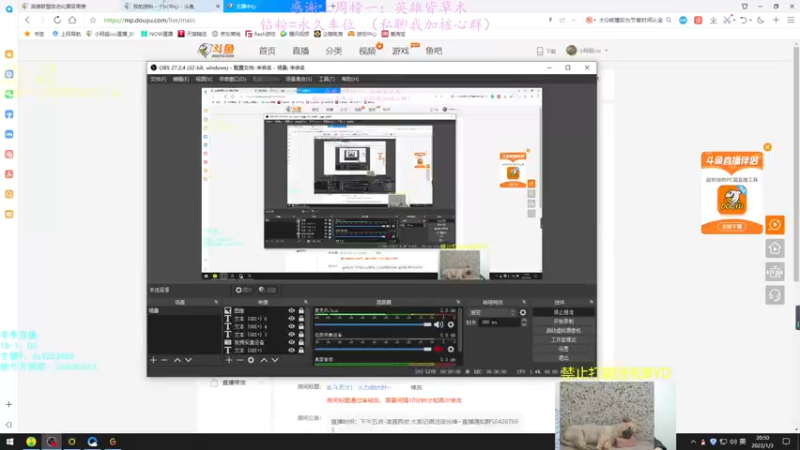This screenshot has height=450, width=800.
Task: Toggle visibility of 视频采集设备 source
Action: pos(291,342)
